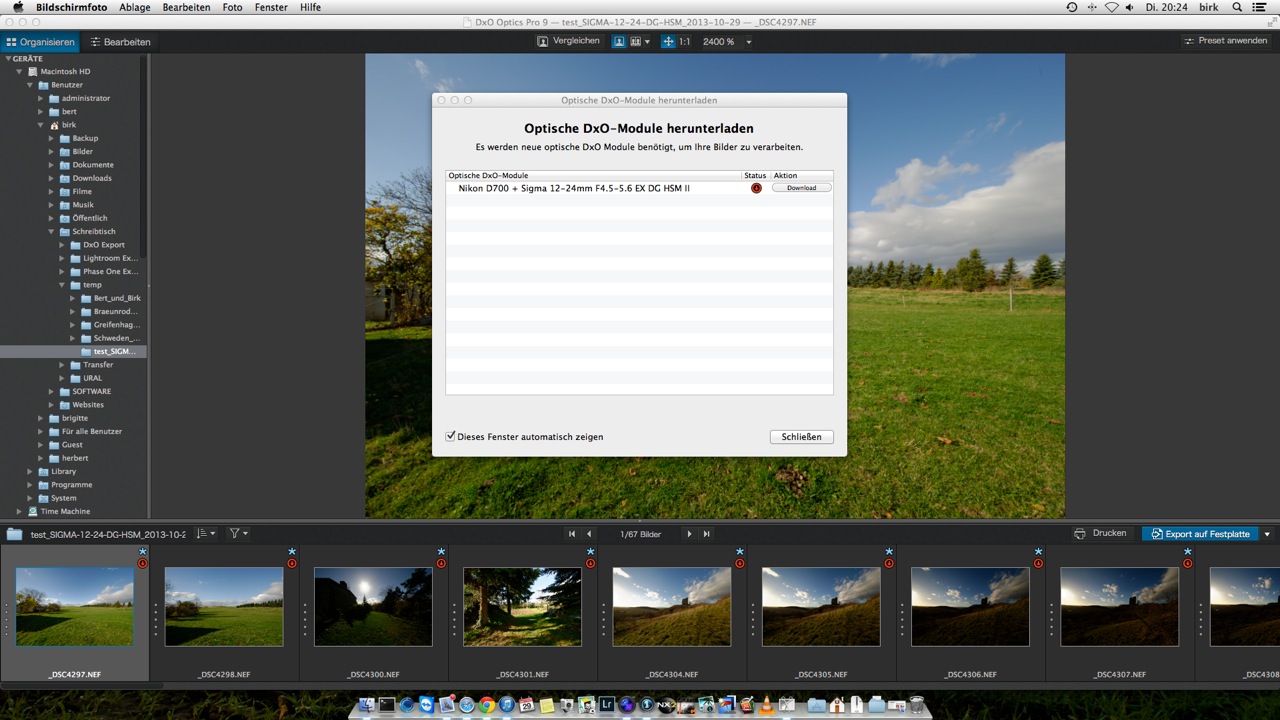Click the fit-to-screen arrows icon
This screenshot has height=720, width=1280.
tap(668, 42)
